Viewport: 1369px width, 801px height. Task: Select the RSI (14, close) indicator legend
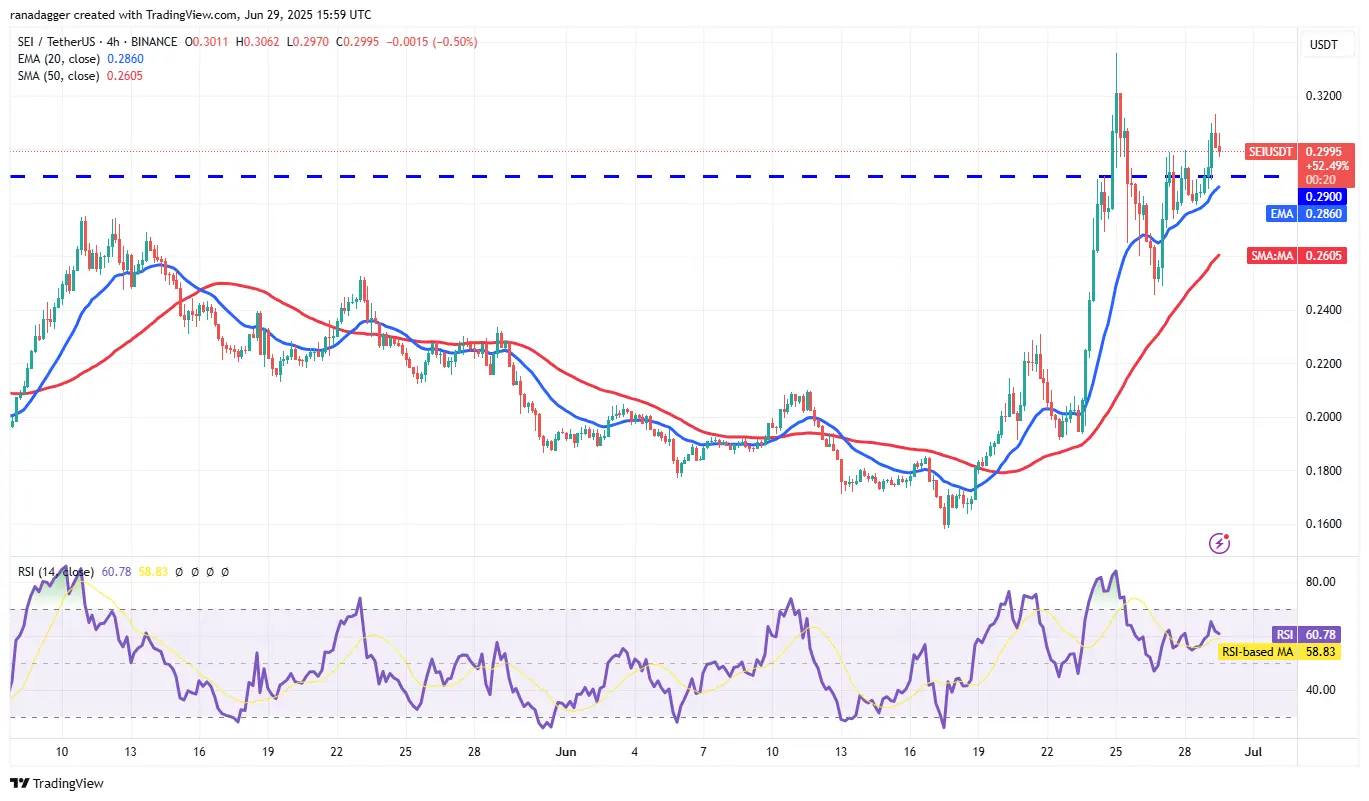[x=58, y=572]
